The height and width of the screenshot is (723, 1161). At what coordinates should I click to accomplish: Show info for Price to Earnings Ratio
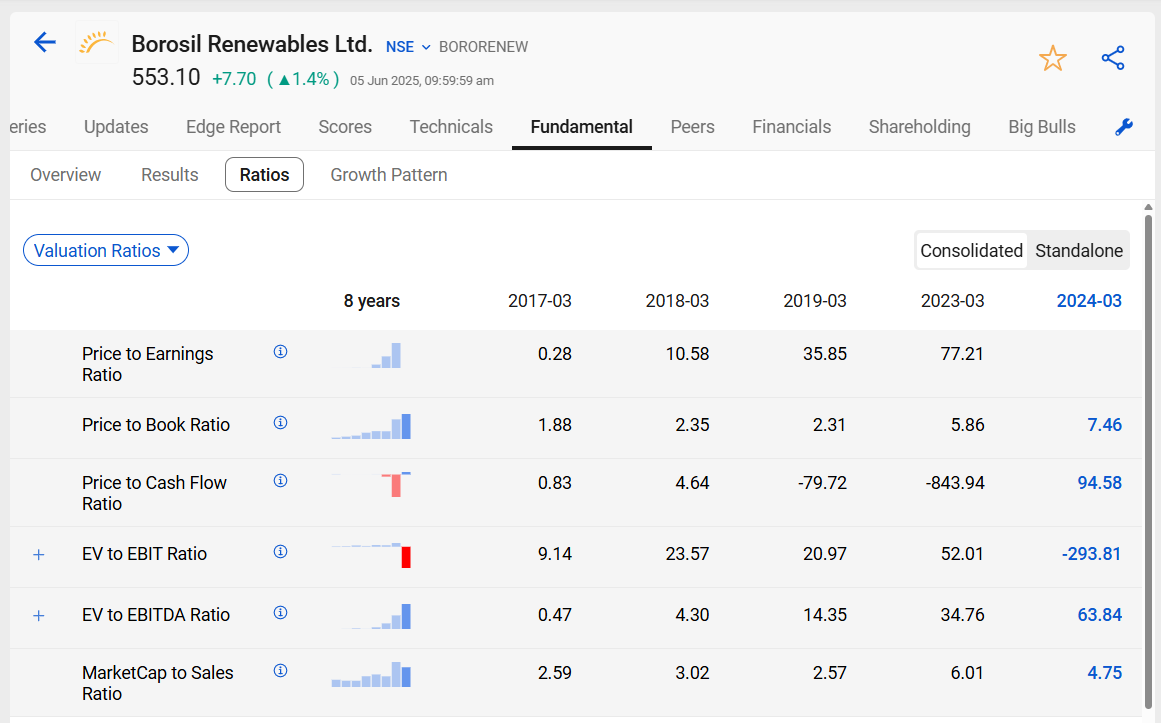coord(281,352)
